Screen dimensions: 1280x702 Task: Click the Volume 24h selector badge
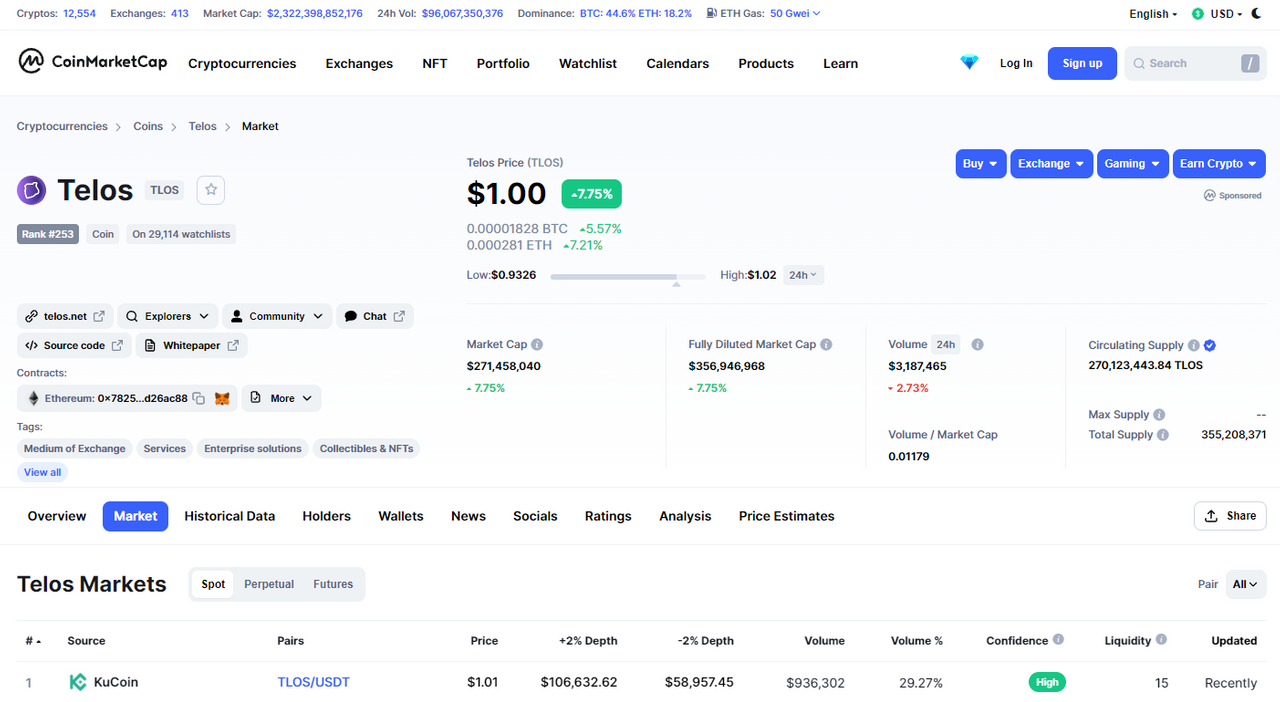tap(946, 344)
